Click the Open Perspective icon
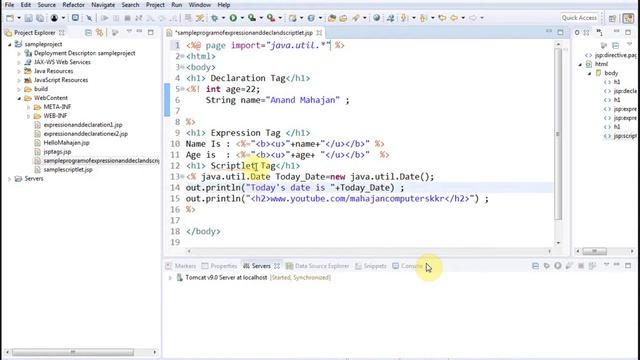Viewport: 640px width, 360px height. pyautogui.click(x=612, y=18)
